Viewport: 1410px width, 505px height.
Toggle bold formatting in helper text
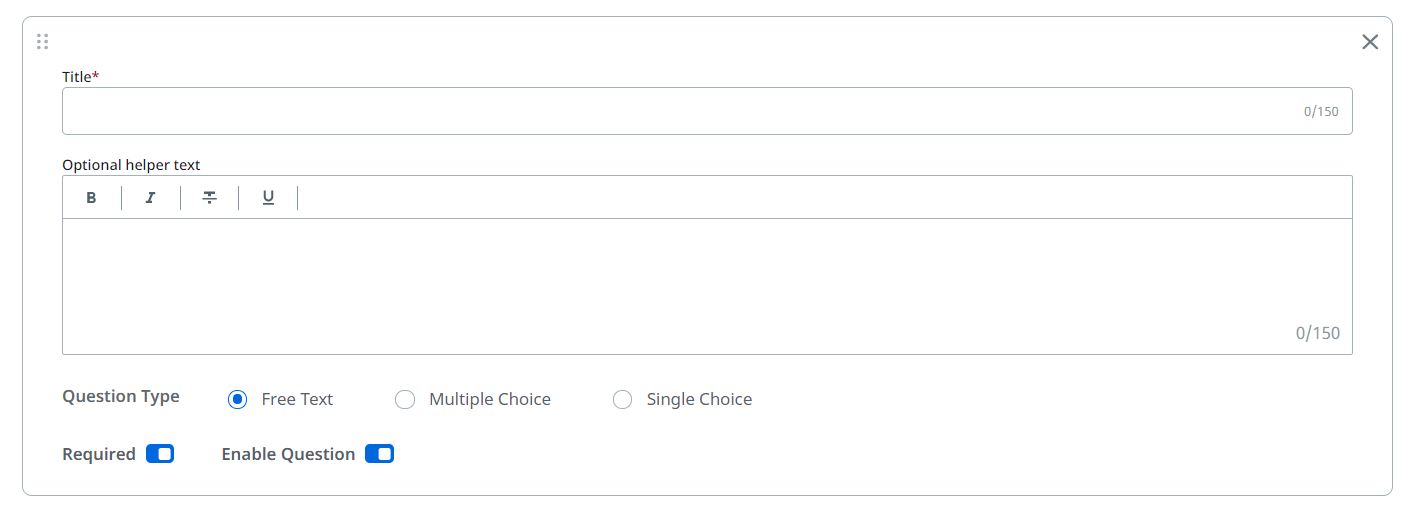pos(91,198)
